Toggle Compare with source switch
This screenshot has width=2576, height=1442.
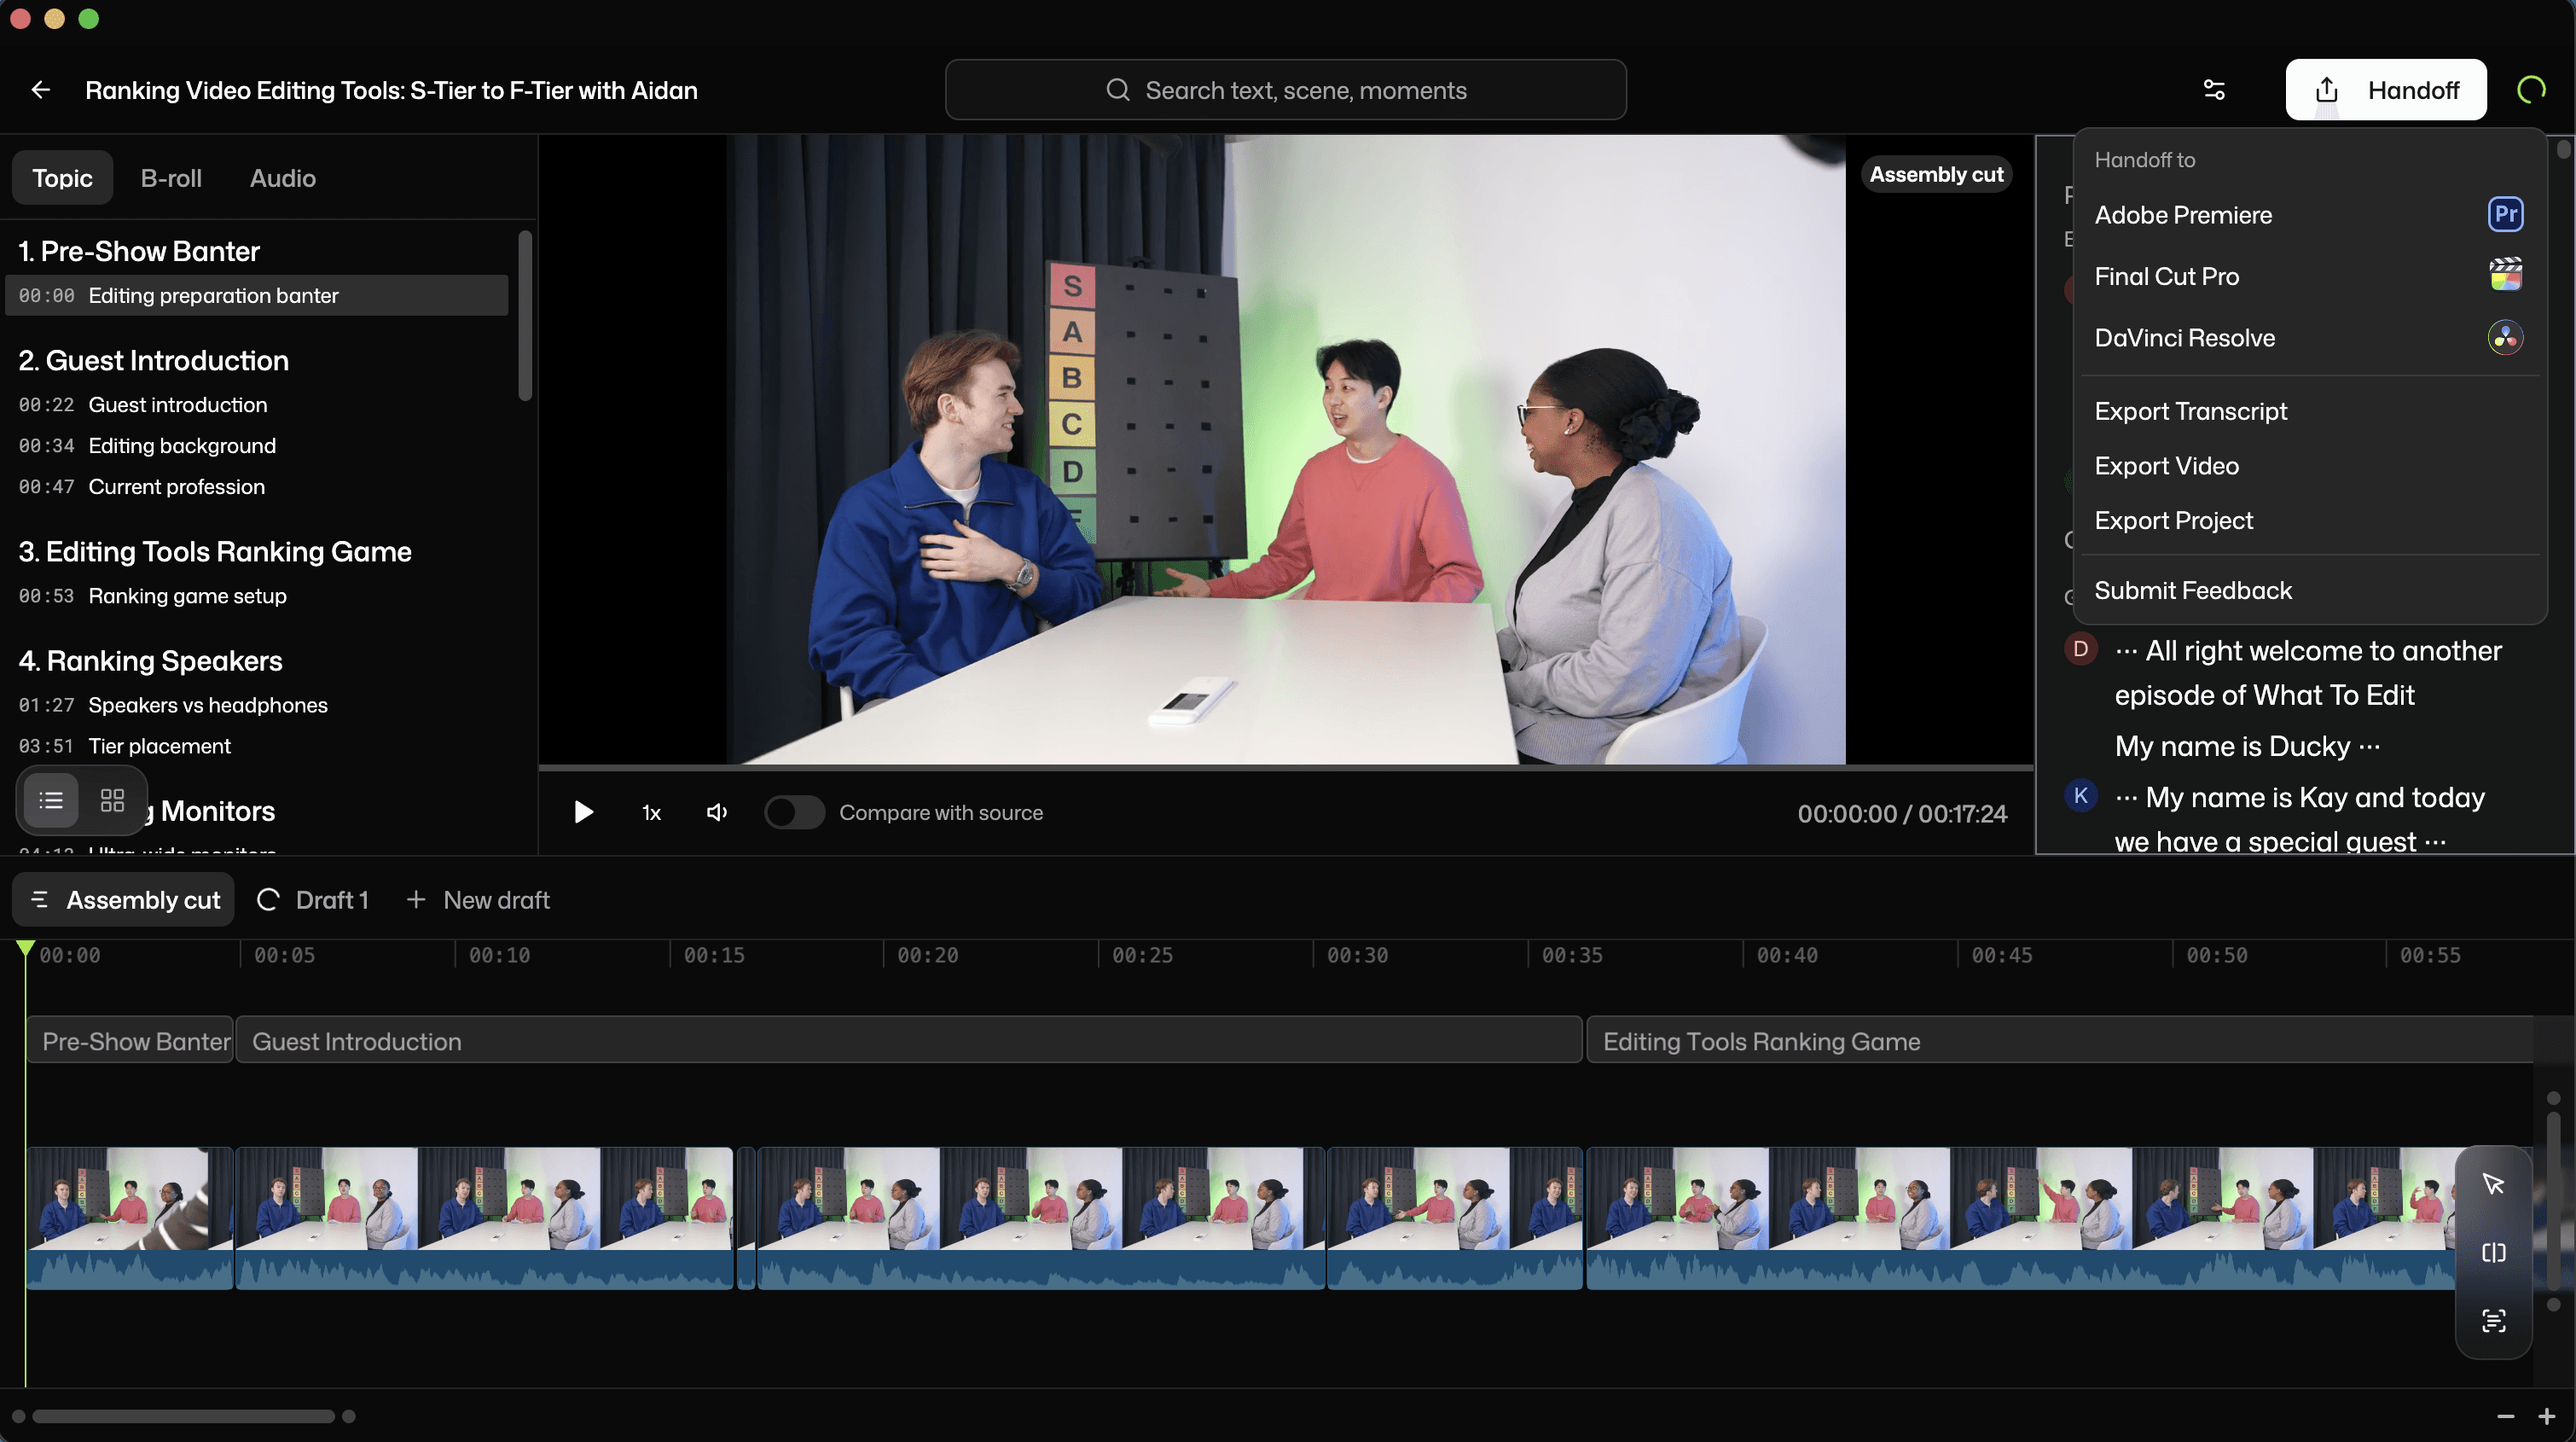click(794, 812)
